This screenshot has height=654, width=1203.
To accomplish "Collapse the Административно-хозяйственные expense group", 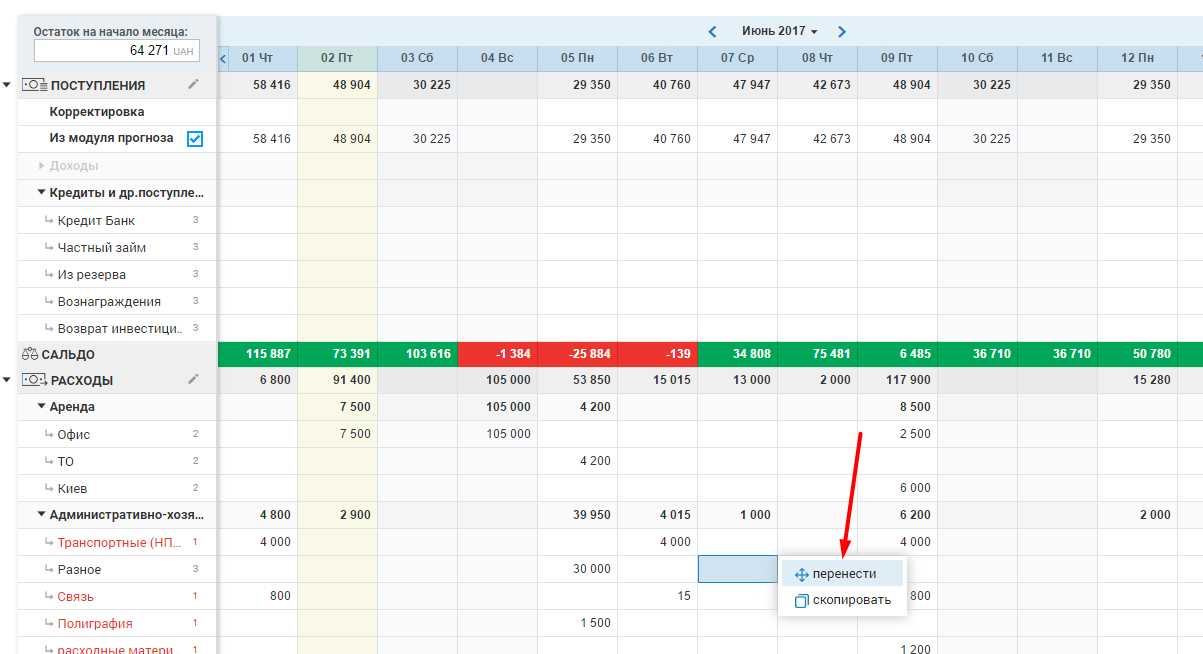I will (x=42, y=515).
